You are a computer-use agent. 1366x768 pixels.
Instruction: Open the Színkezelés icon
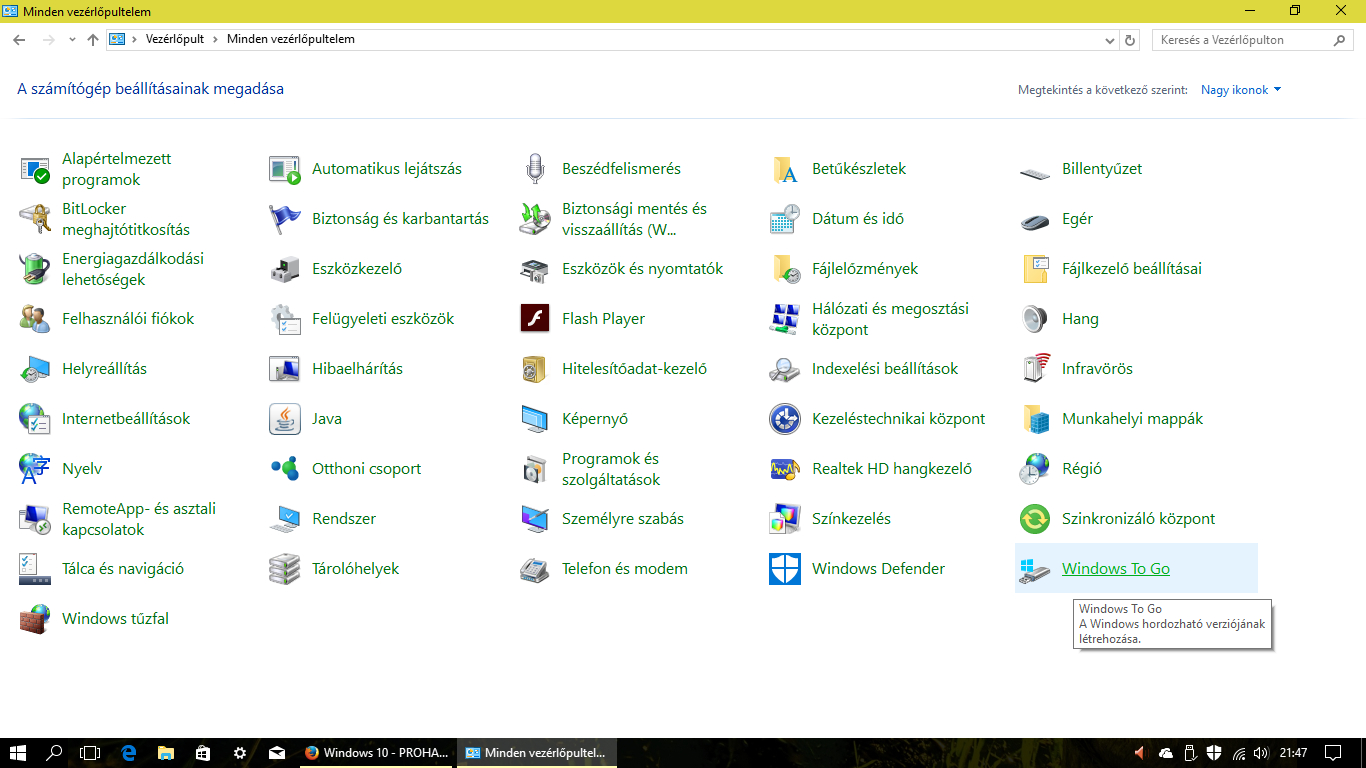pyautogui.click(x=785, y=519)
